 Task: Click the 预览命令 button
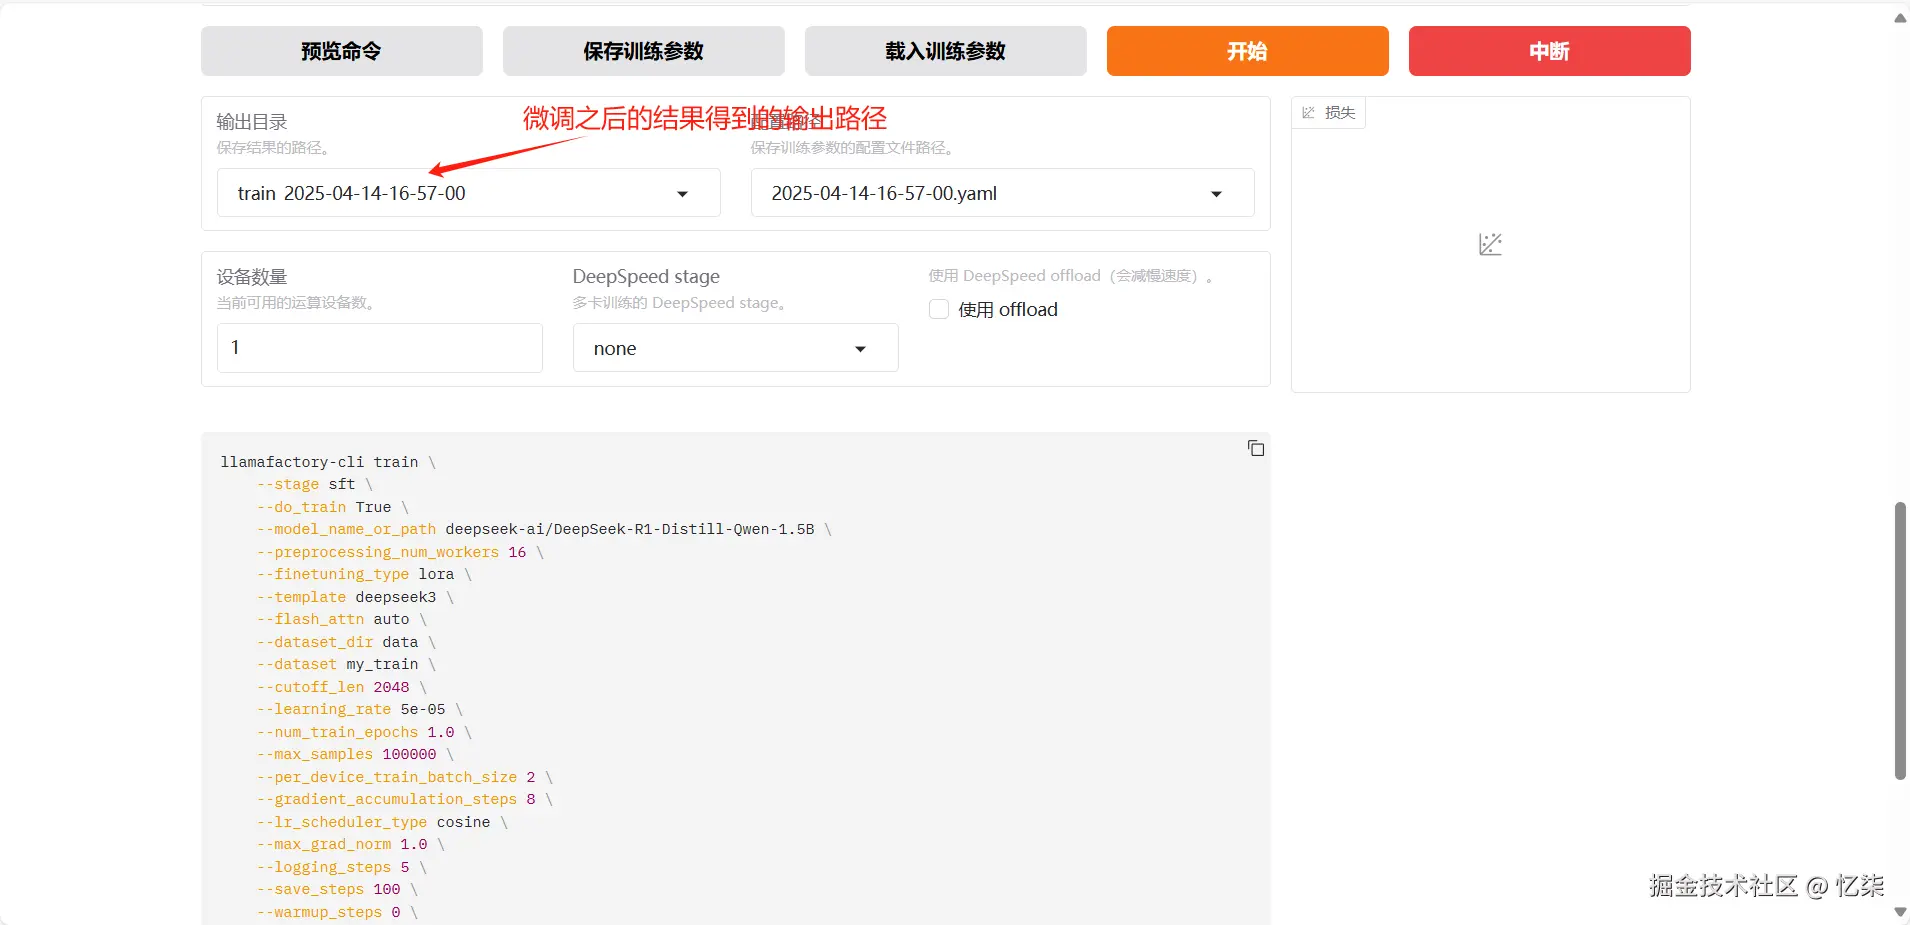click(x=342, y=51)
